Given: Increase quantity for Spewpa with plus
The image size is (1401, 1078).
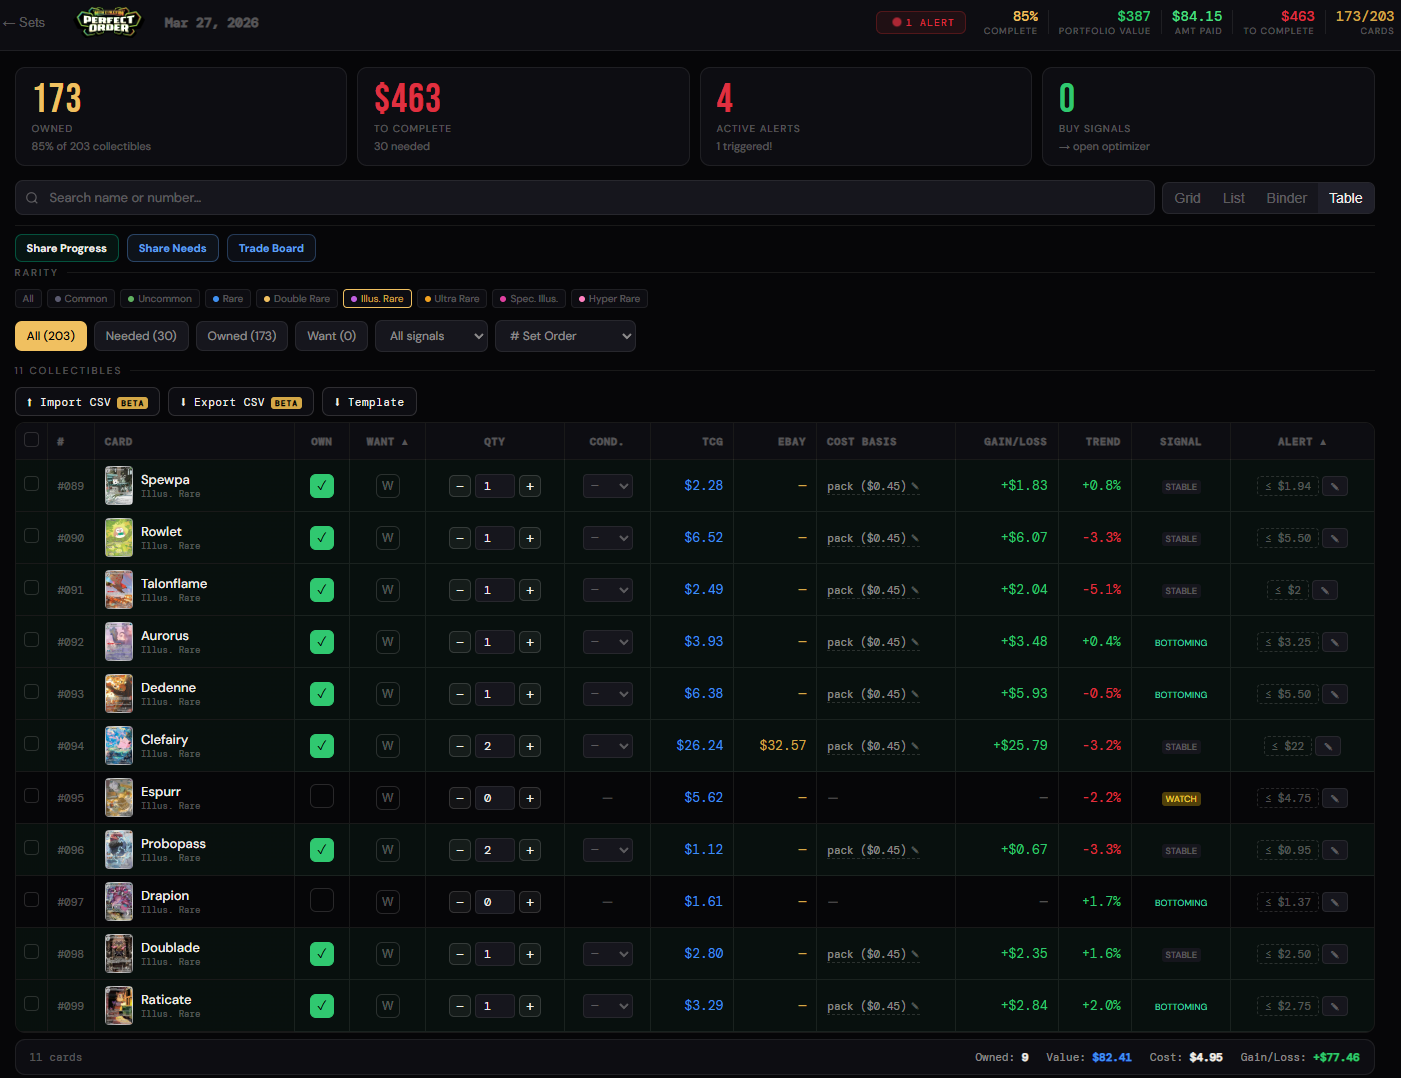Looking at the screenshot, I should [x=530, y=486].
